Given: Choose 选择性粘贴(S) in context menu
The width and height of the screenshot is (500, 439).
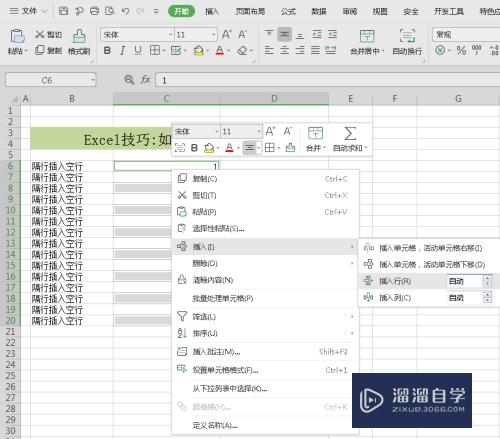Looking at the screenshot, I should (265, 229).
